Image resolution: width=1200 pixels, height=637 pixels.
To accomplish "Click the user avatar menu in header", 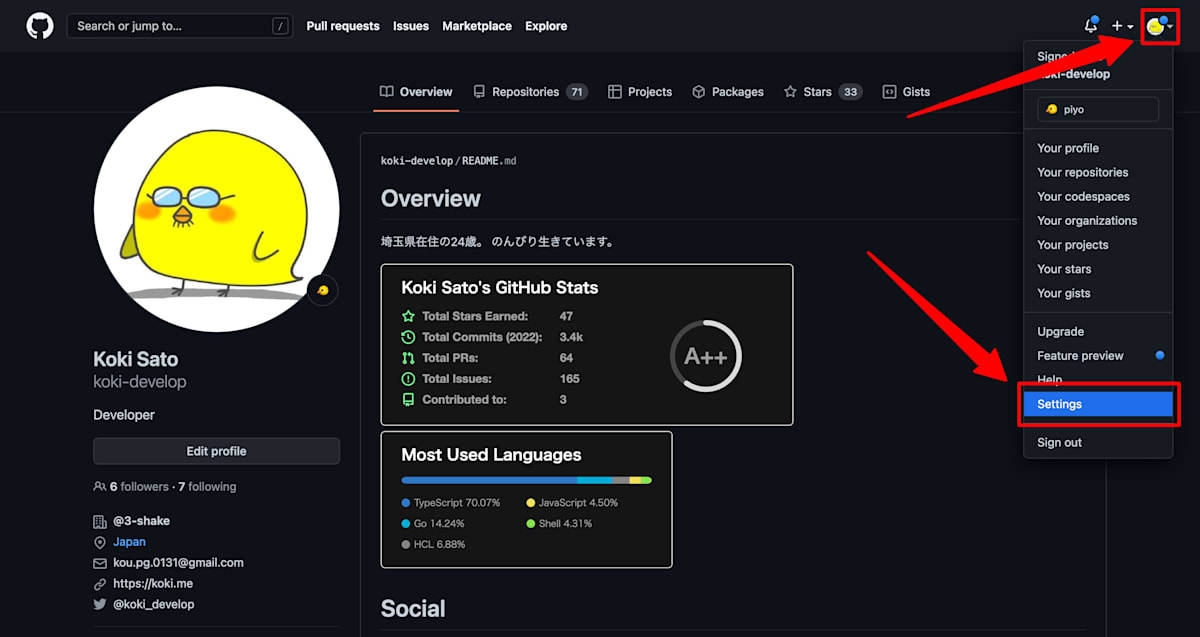I will coord(1160,26).
